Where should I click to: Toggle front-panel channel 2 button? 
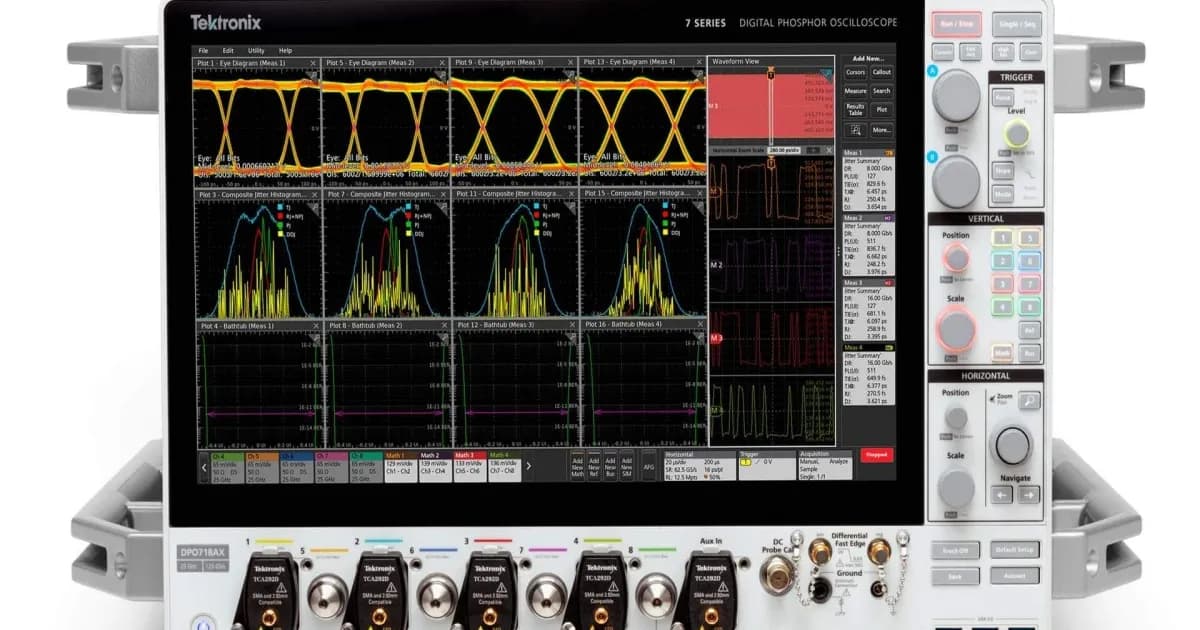tap(1002, 261)
